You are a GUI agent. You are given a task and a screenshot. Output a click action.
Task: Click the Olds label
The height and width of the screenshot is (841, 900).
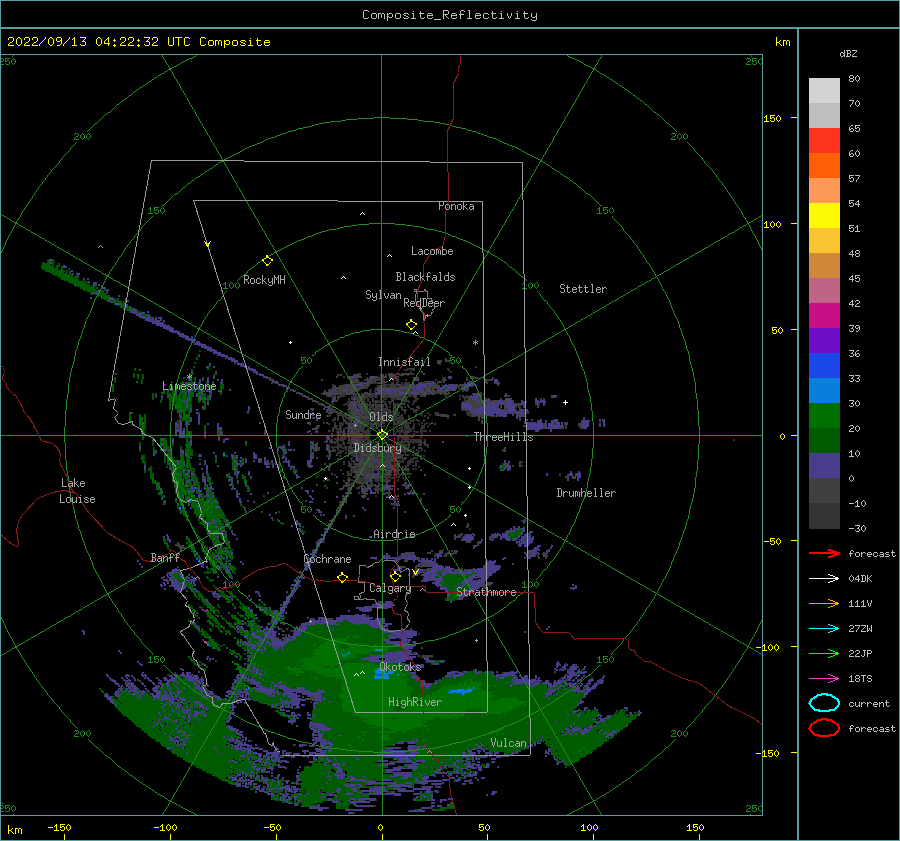point(381,417)
